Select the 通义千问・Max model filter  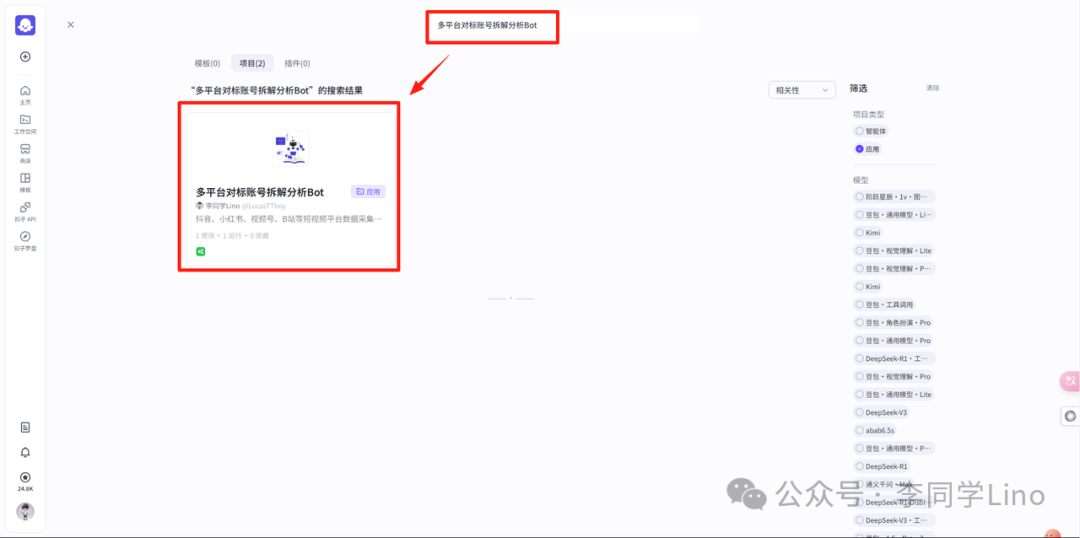pos(886,484)
